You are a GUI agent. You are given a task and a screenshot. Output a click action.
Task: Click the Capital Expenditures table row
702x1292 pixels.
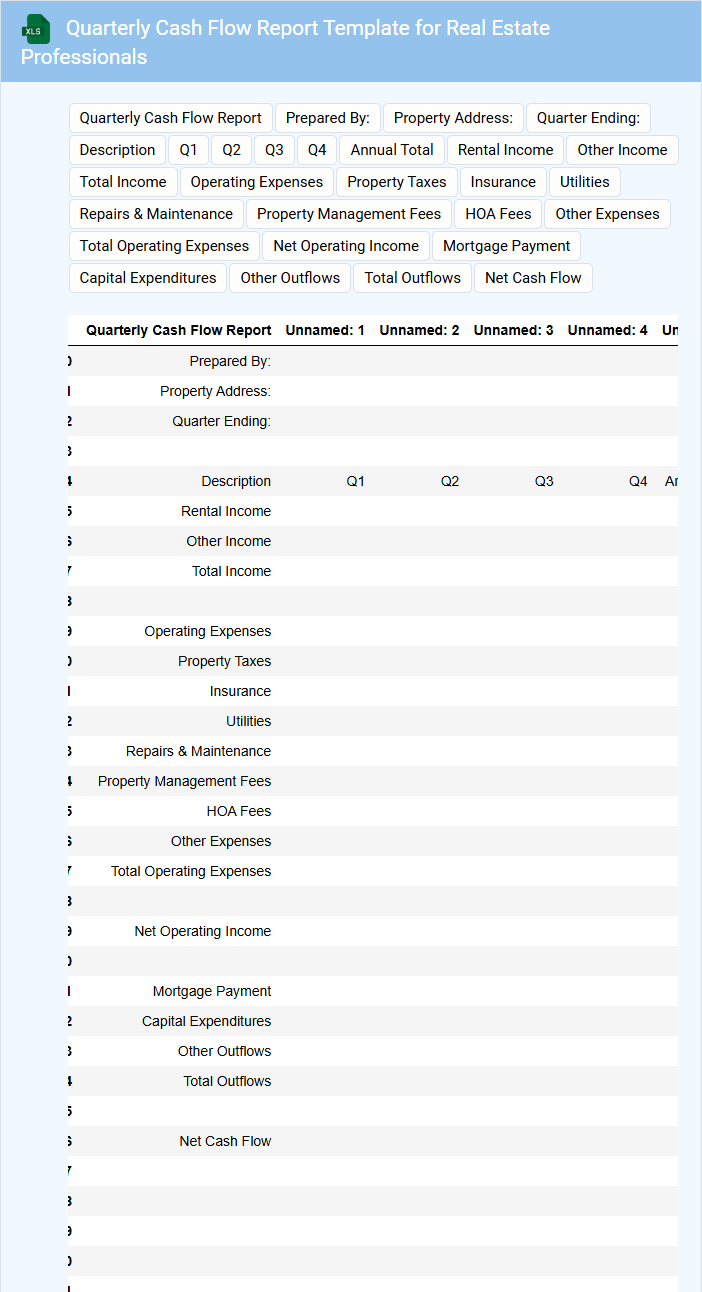[x=373, y=1021]
